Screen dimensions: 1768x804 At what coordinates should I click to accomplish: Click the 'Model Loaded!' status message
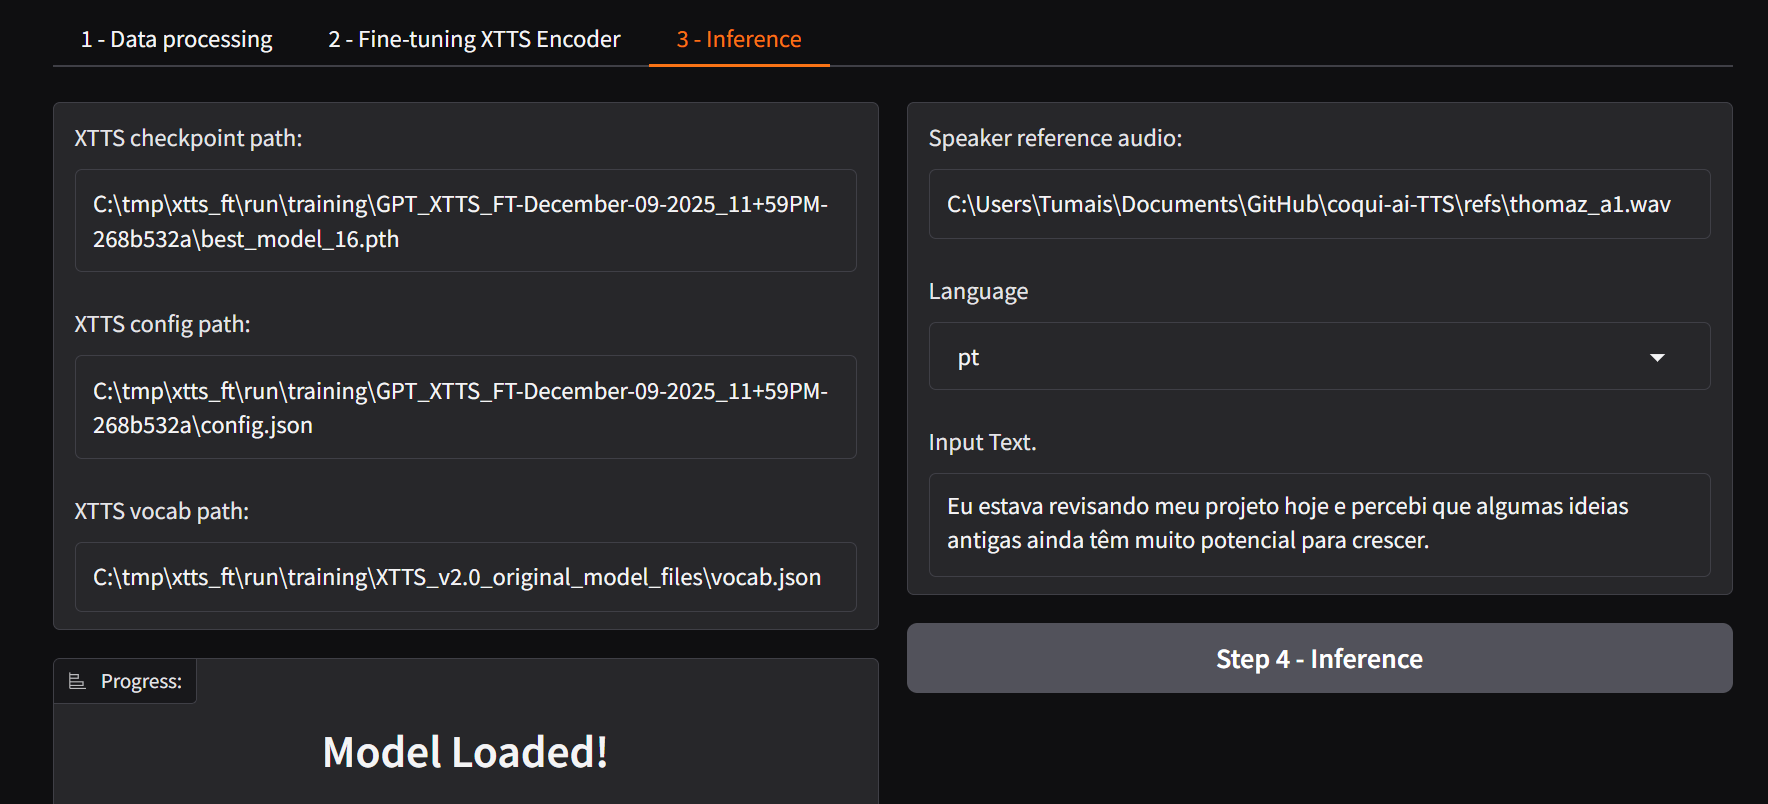coord(465,752)
